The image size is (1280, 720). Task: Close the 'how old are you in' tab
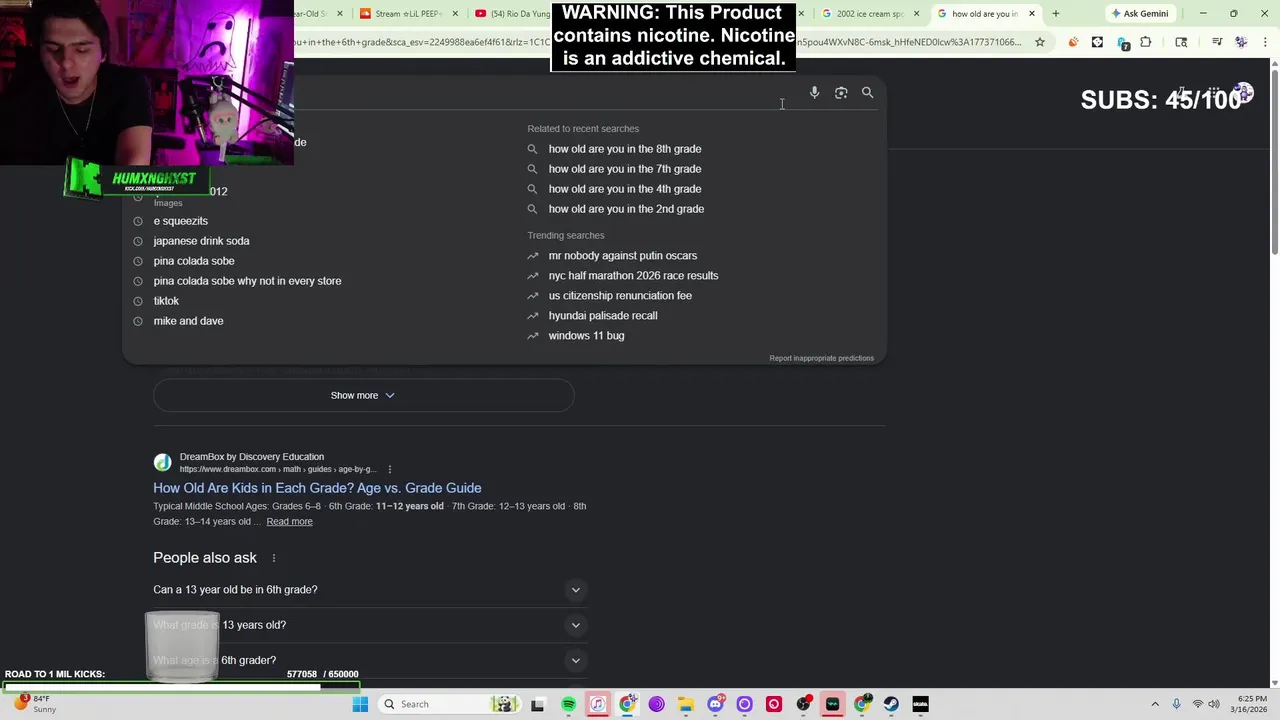1032,14
